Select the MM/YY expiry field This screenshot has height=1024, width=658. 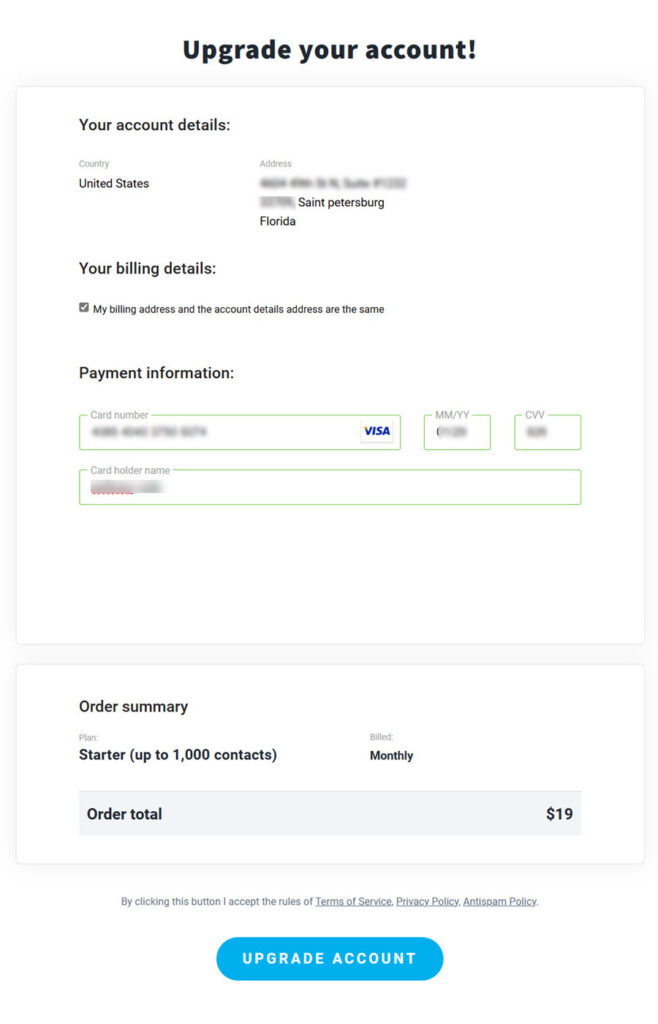coord(457,432)
